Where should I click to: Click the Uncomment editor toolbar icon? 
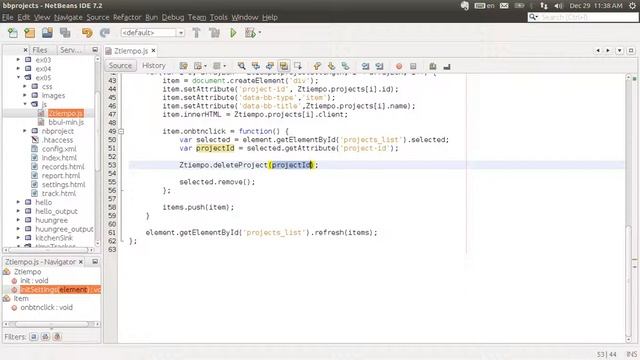tap(447, 66)
